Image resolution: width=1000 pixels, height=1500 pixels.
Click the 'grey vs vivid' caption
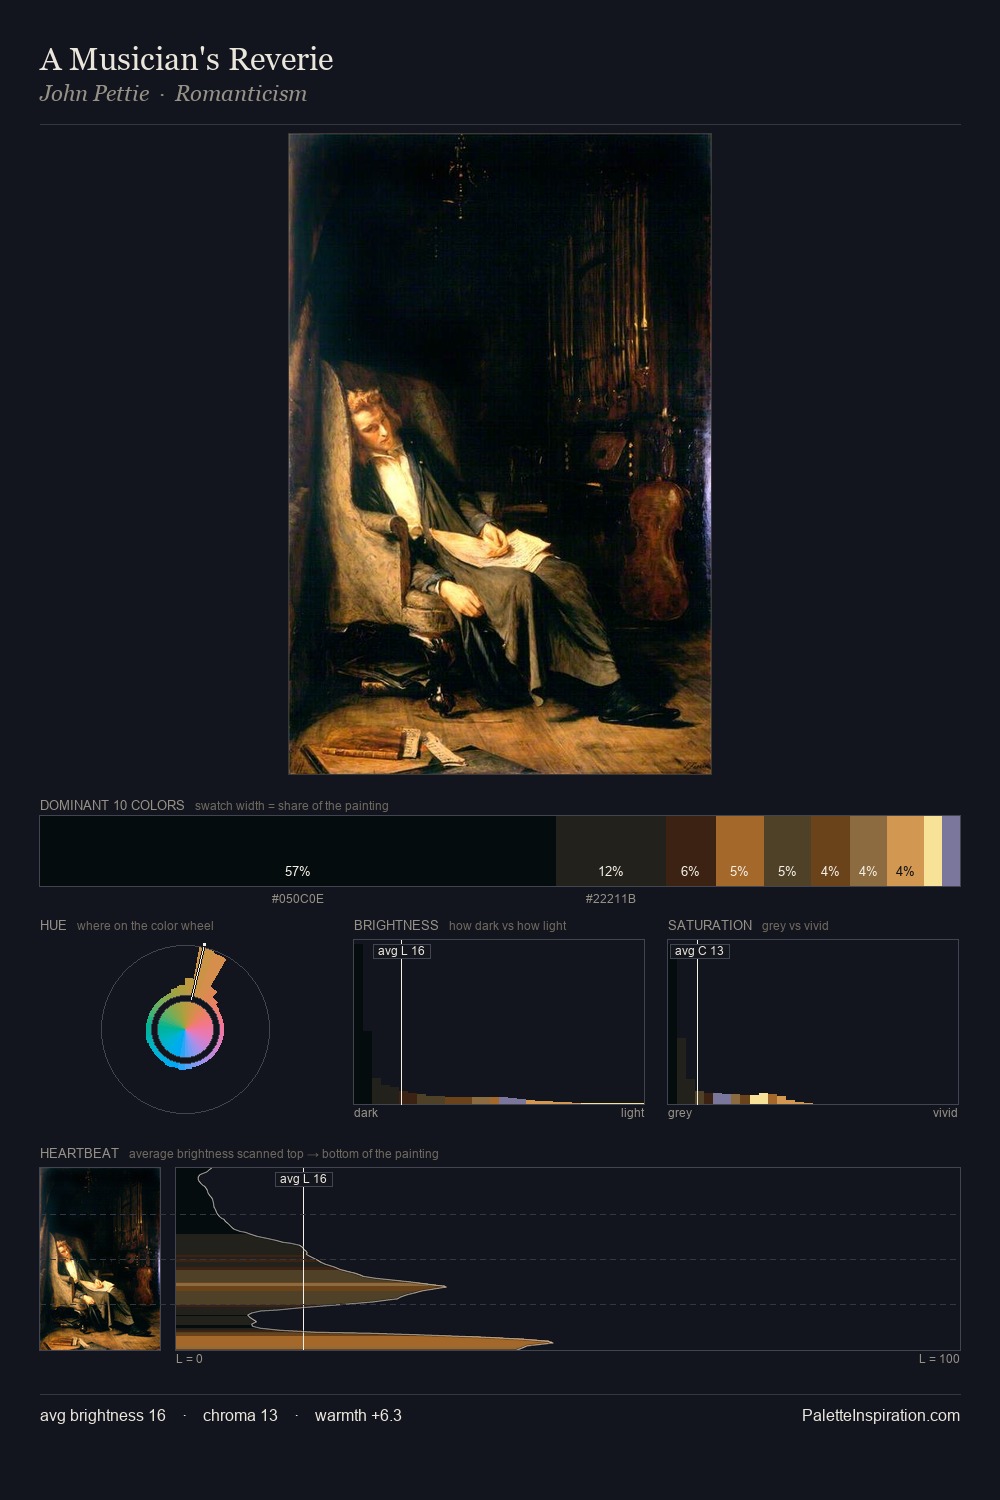click(795, 926)
